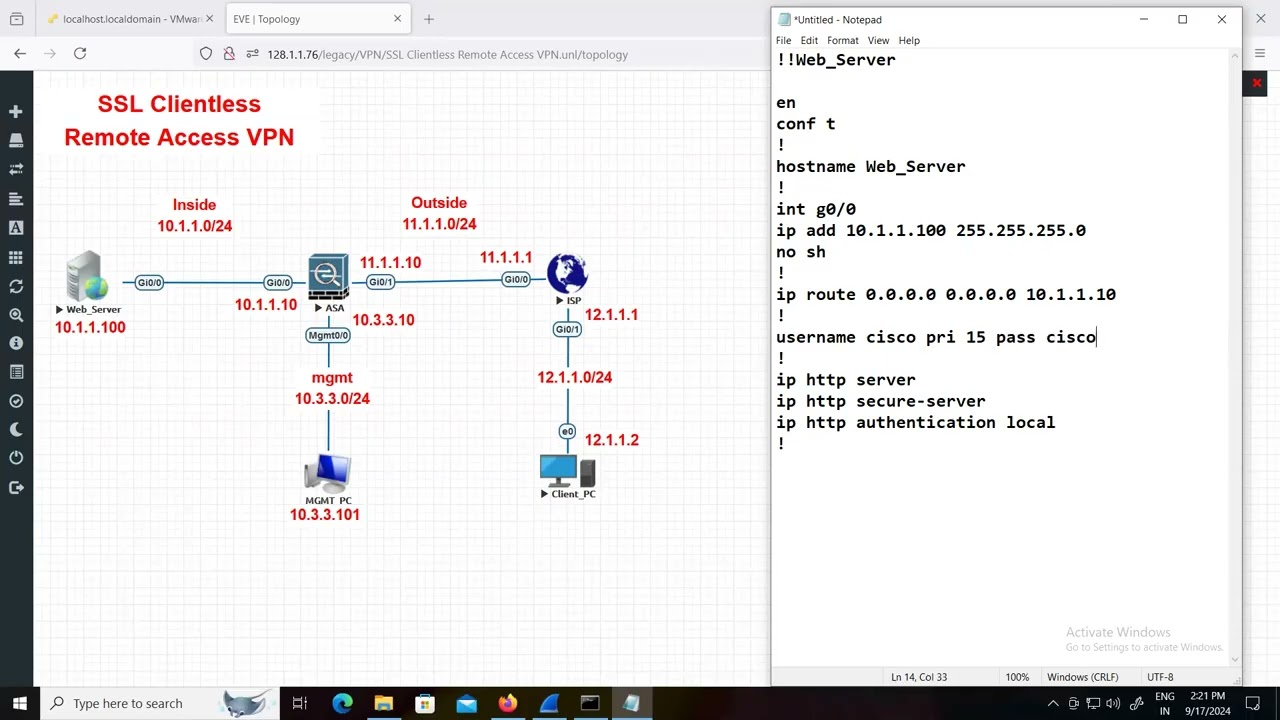Click the connection not secure lock icon
Image resolution: width=1280 pixels, height=720 pixels.
[x=230, y=54]
